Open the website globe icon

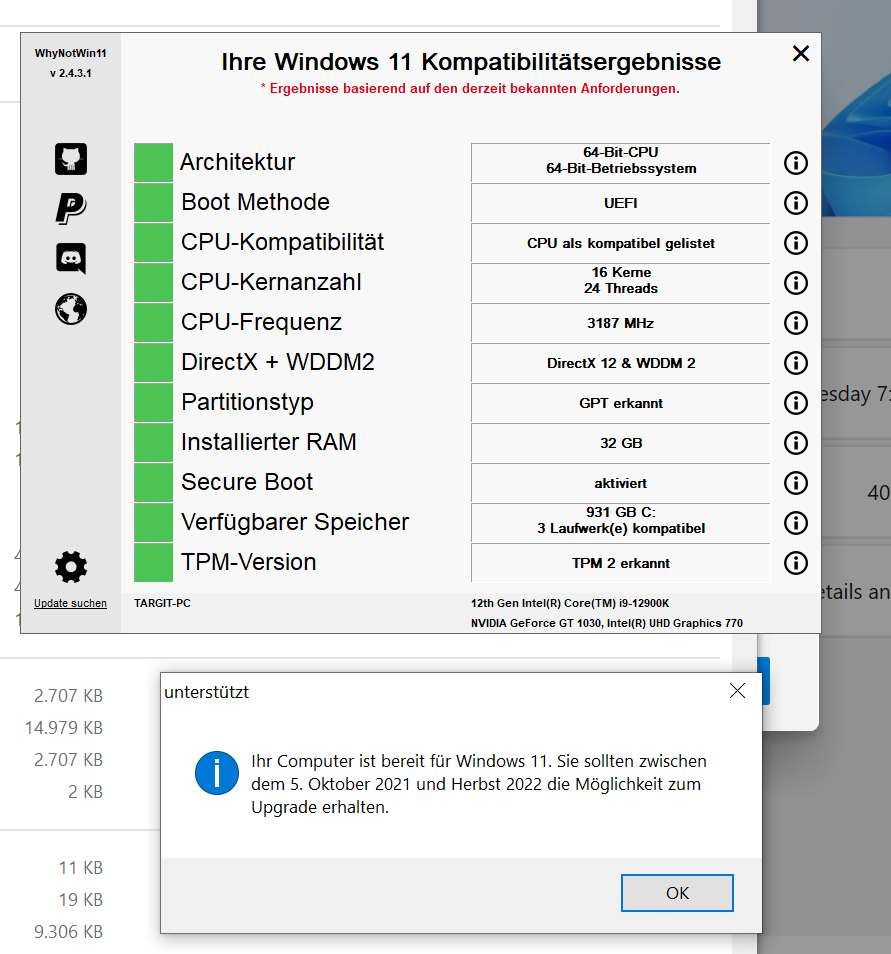point(71,309)
